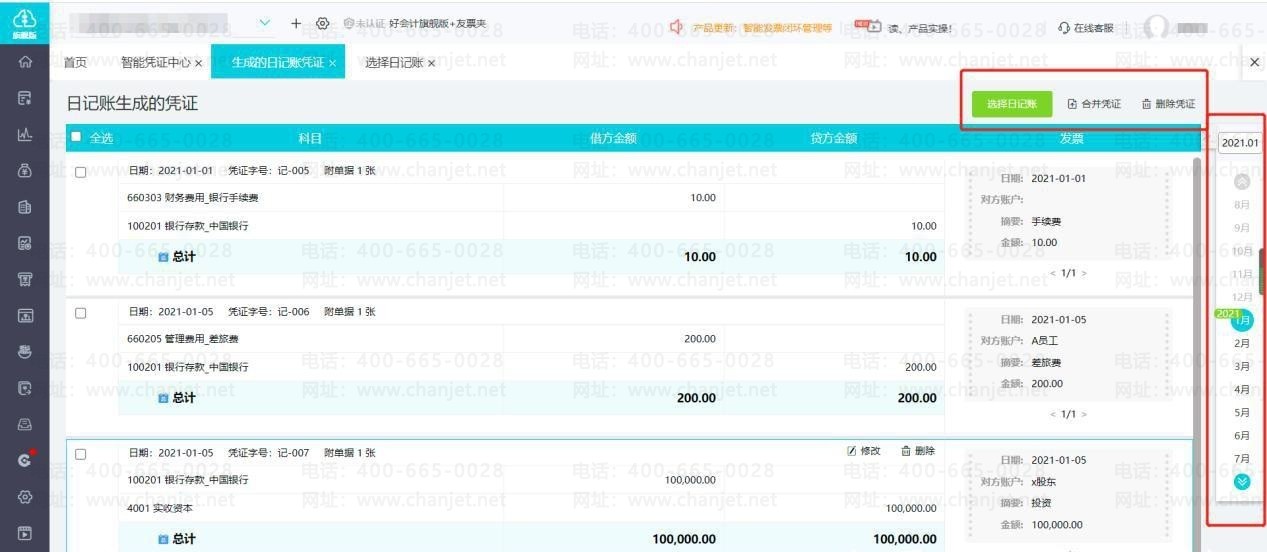Tick the checkbox for voucher 记-007
The width and height of the screenshot is (1267, 552).
coord(81,454)
